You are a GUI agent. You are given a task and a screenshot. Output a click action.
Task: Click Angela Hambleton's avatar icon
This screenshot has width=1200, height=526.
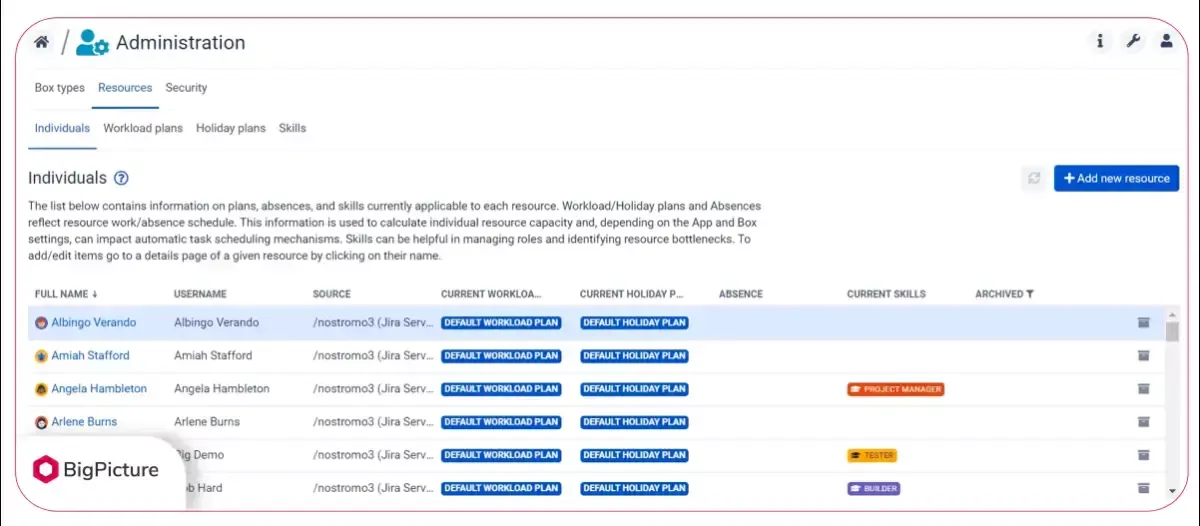click(41, 389)
